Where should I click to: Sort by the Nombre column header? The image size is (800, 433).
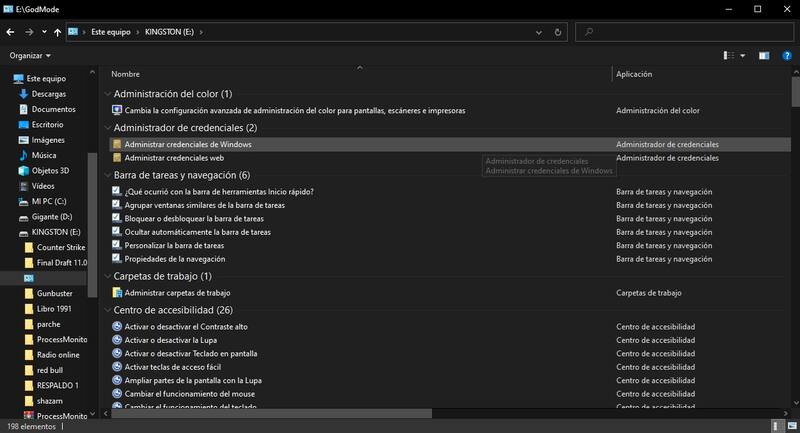coord(126,74)
